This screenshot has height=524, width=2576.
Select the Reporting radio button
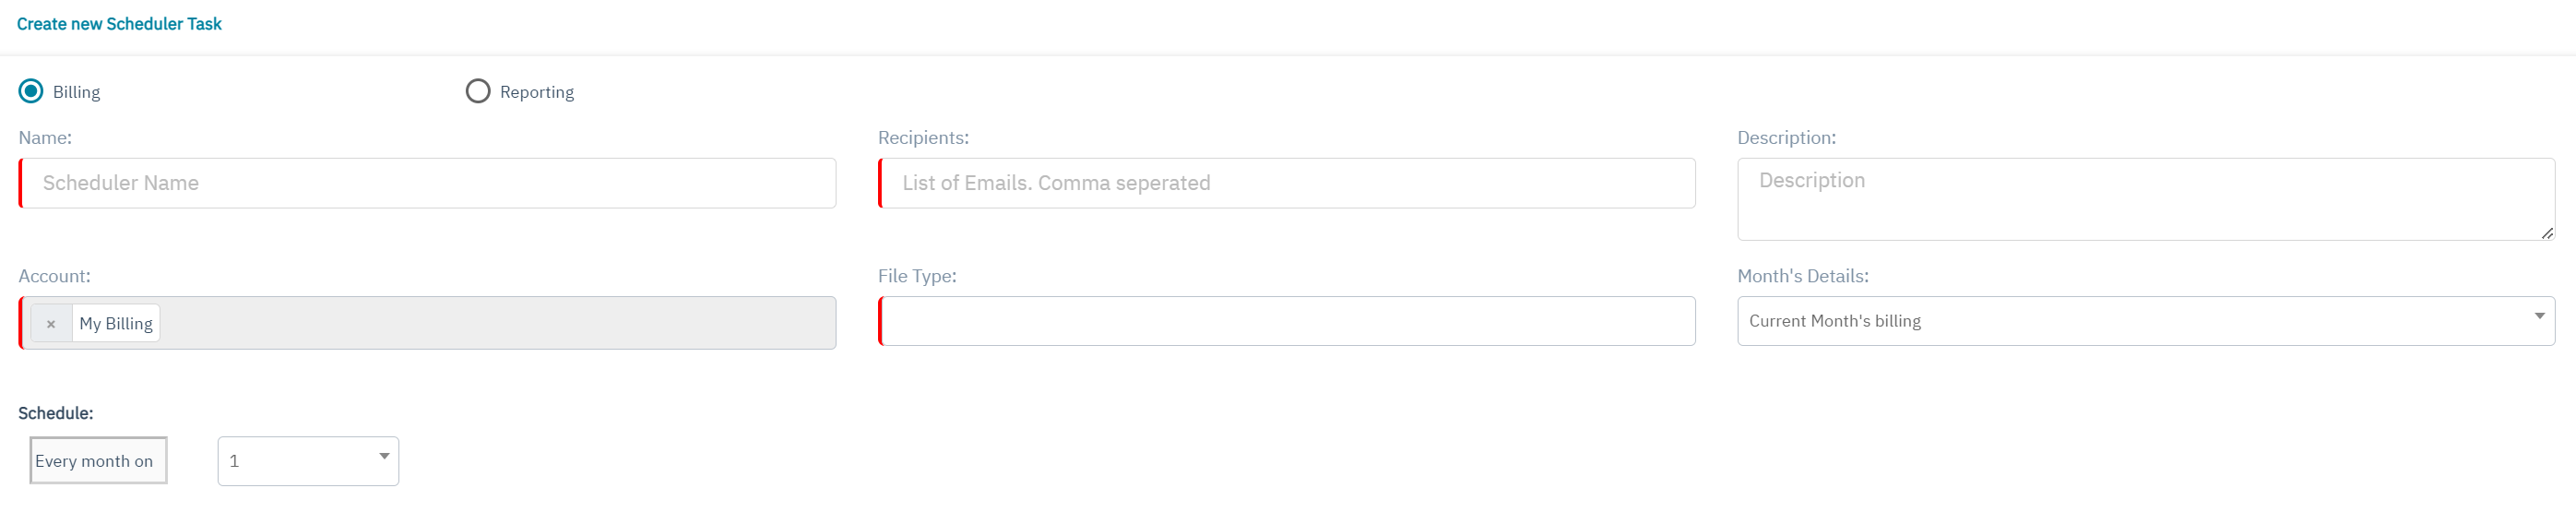[478, 91]
